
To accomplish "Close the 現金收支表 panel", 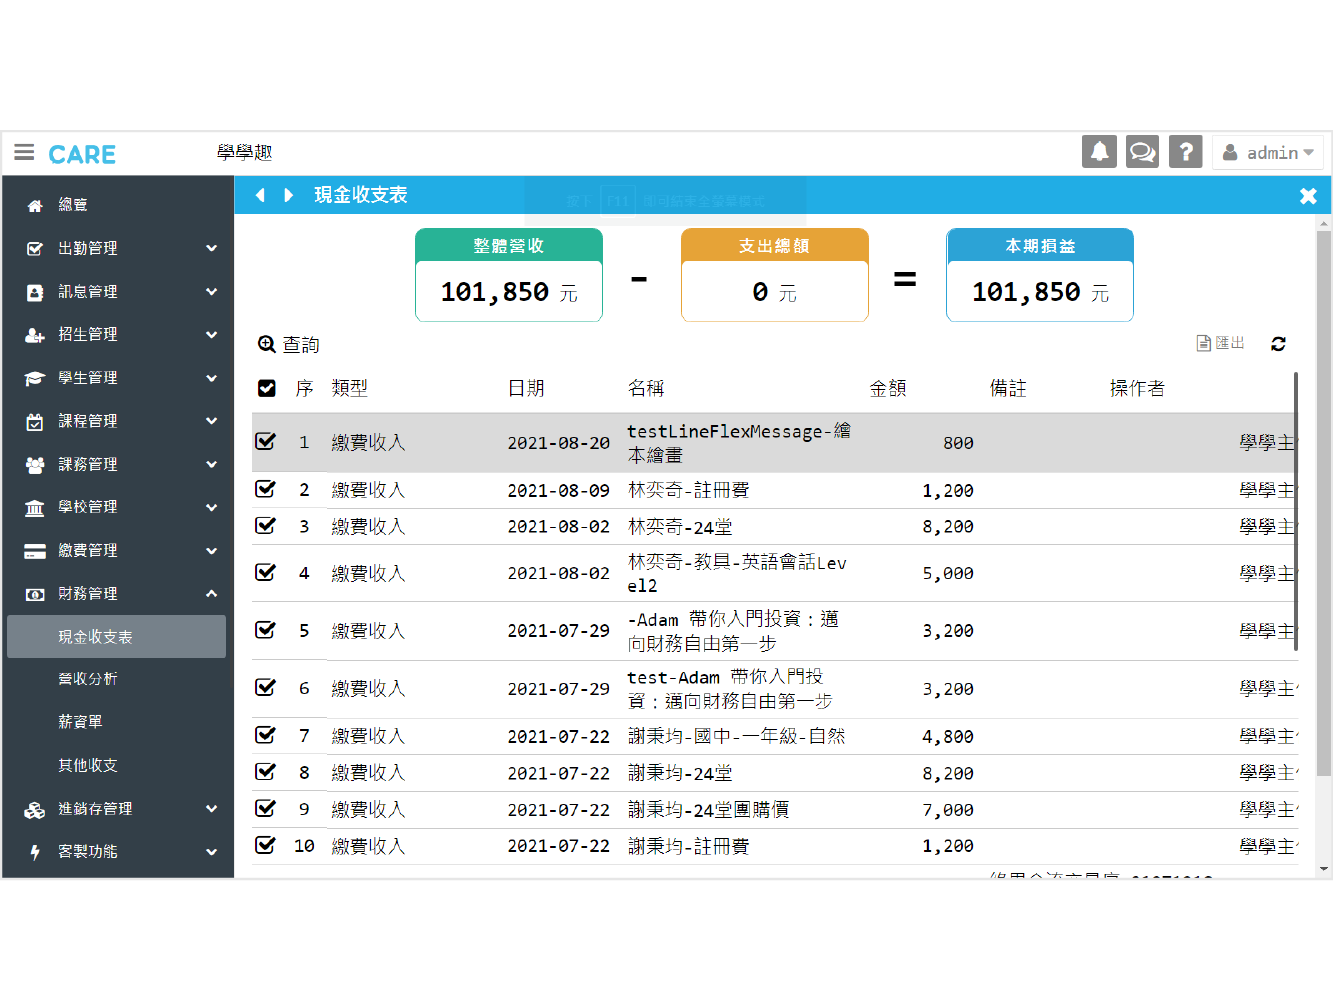I will (x=1308, y=196).
